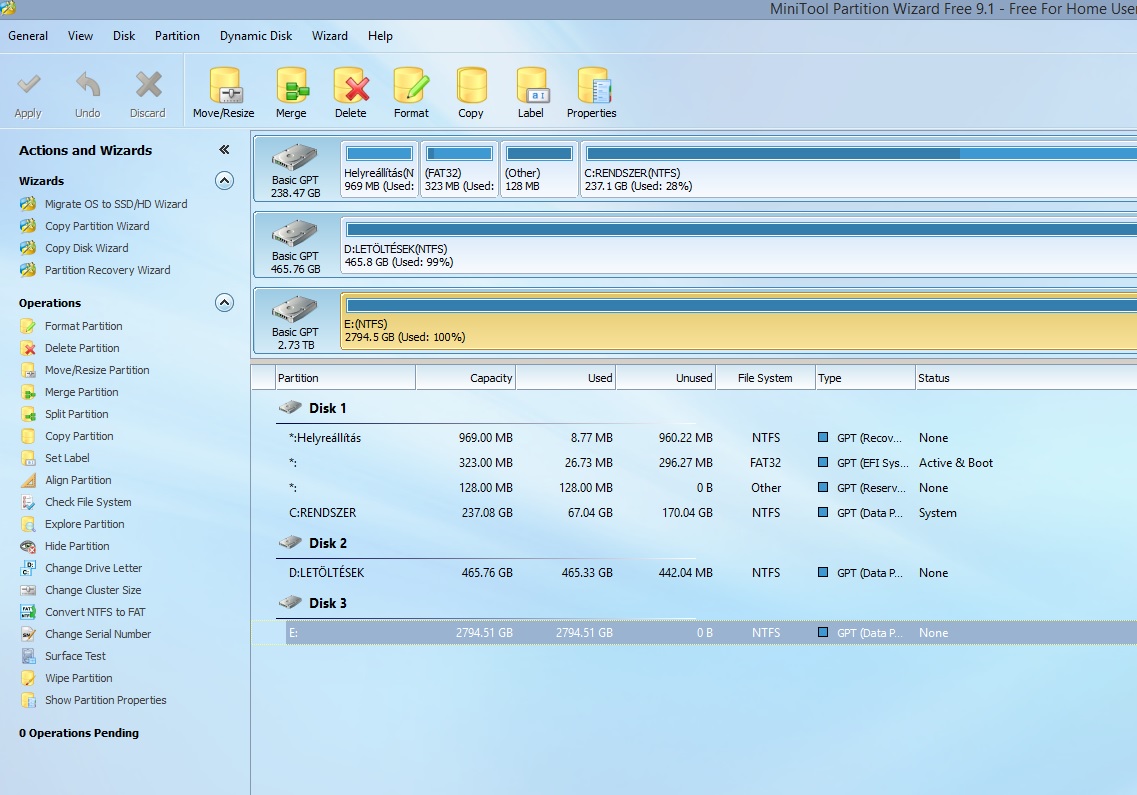
Task: Open the Properties toolbar icon
Action: click(x=593, y=86)
